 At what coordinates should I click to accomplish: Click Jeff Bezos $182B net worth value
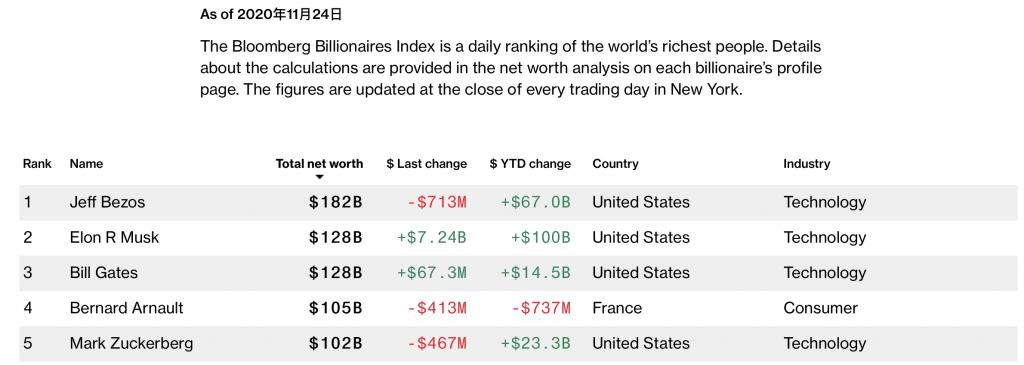pos(336,202)
